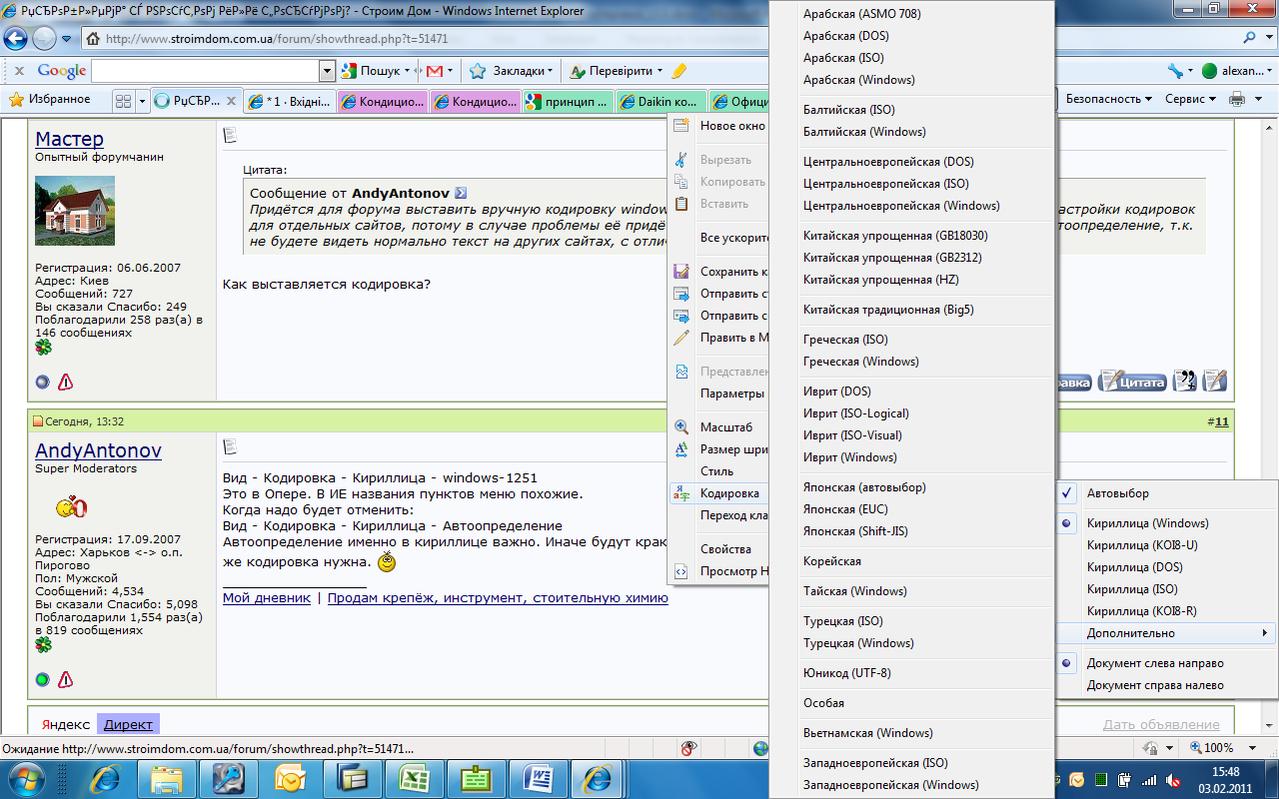This screenshot has width=1279, height=799.
Task: Click the Закладки star icon in Google toolbar
Action: [478, 71]
